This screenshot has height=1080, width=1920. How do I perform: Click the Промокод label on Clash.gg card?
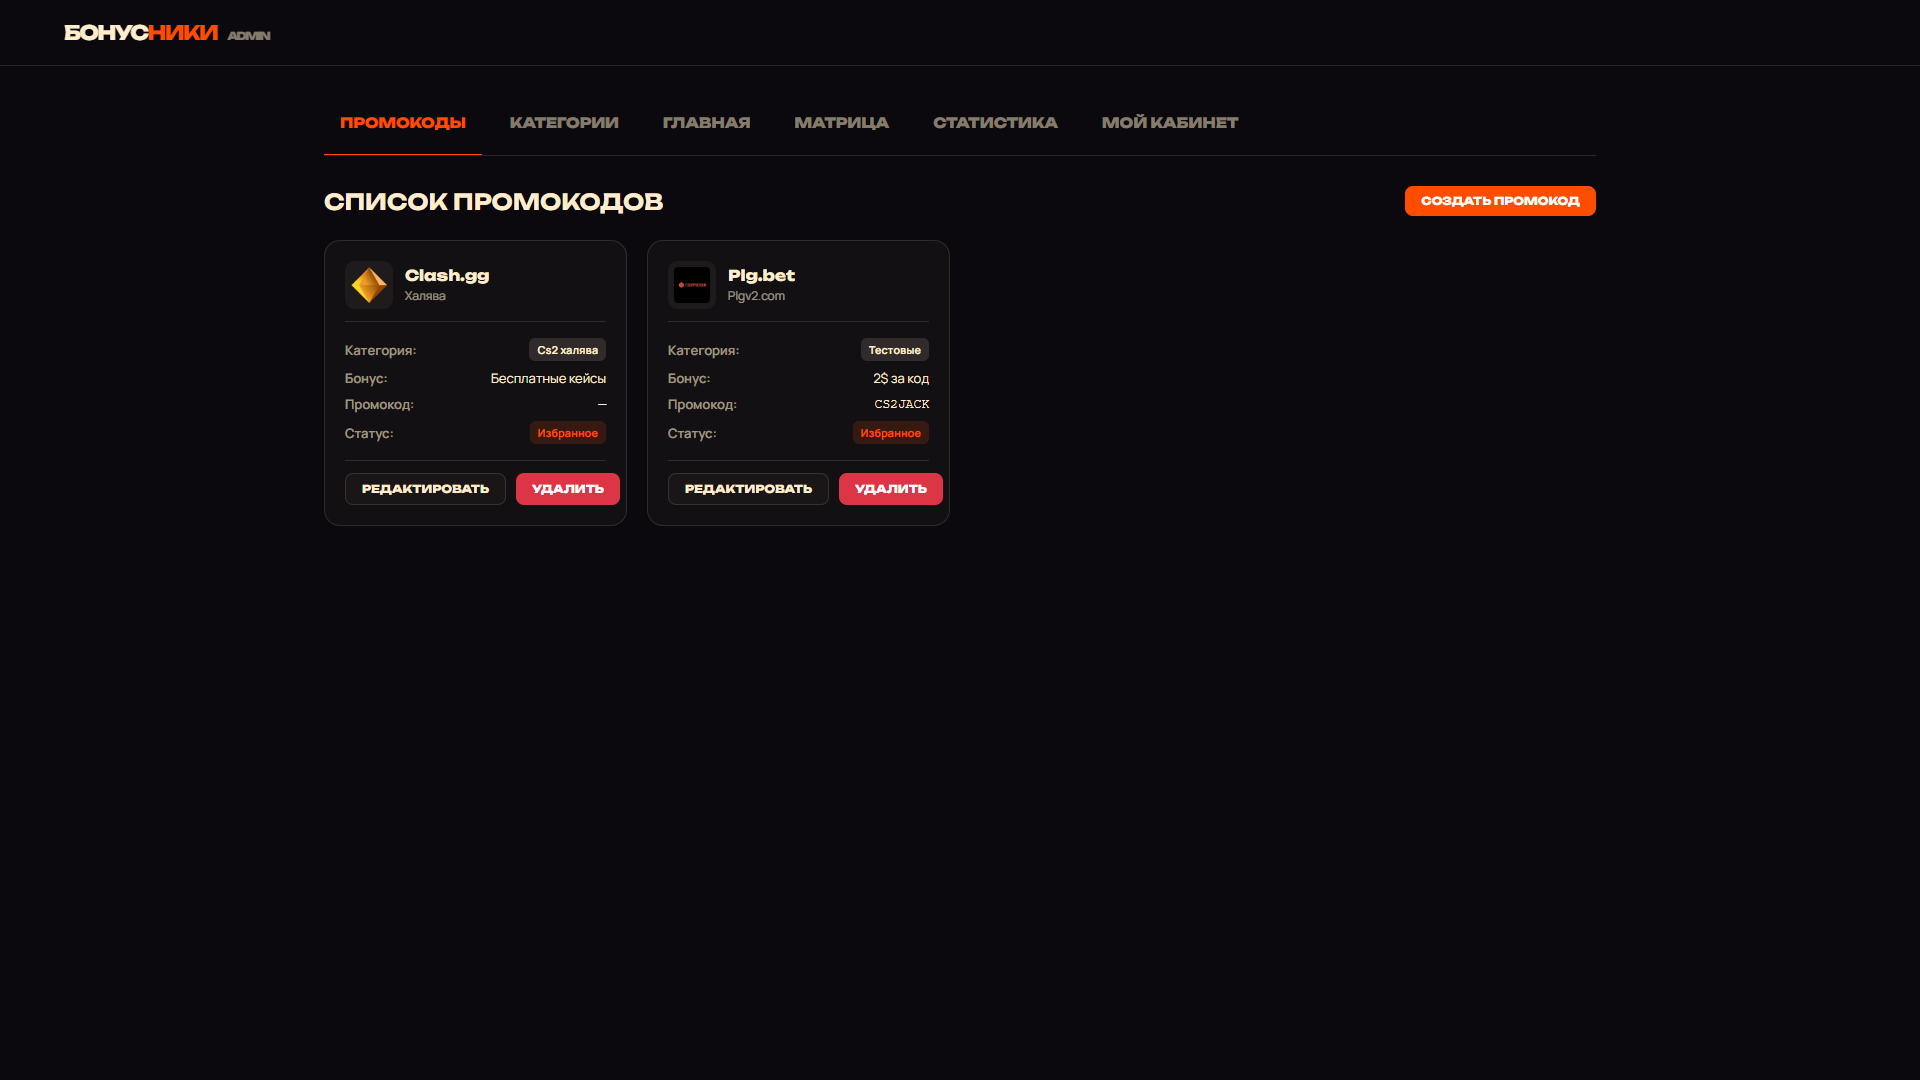(379, 404)
